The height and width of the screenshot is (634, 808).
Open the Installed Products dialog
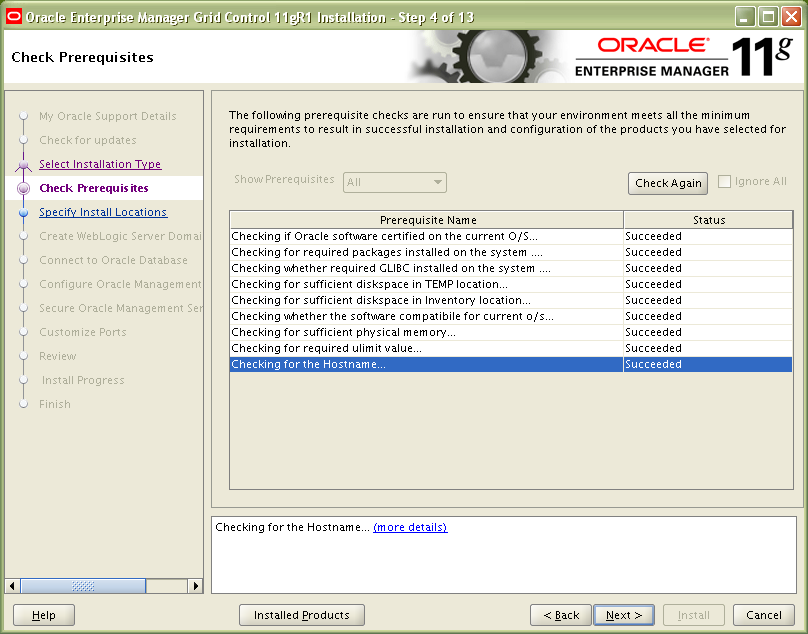click(x=301, y=615)
